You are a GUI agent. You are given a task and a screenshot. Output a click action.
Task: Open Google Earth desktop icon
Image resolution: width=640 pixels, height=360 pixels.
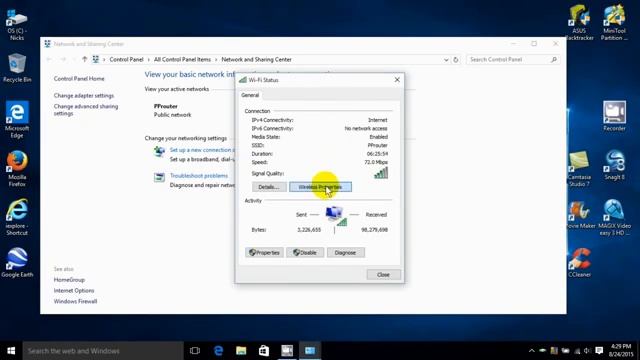point(17,262)
